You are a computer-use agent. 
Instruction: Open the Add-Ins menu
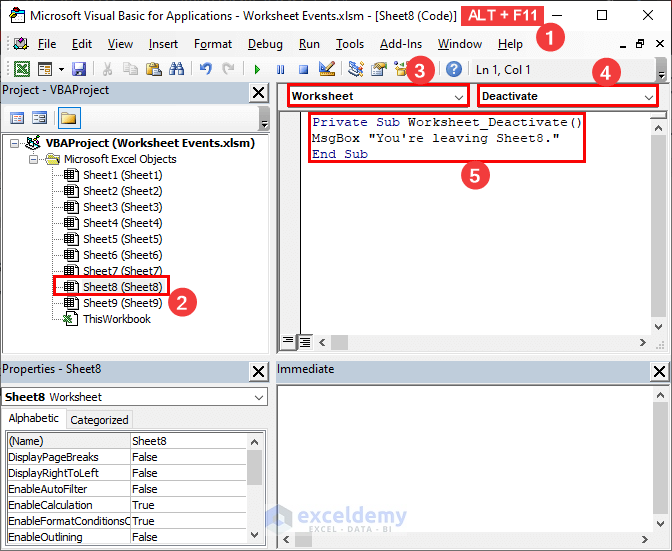(x=401, y=44)
